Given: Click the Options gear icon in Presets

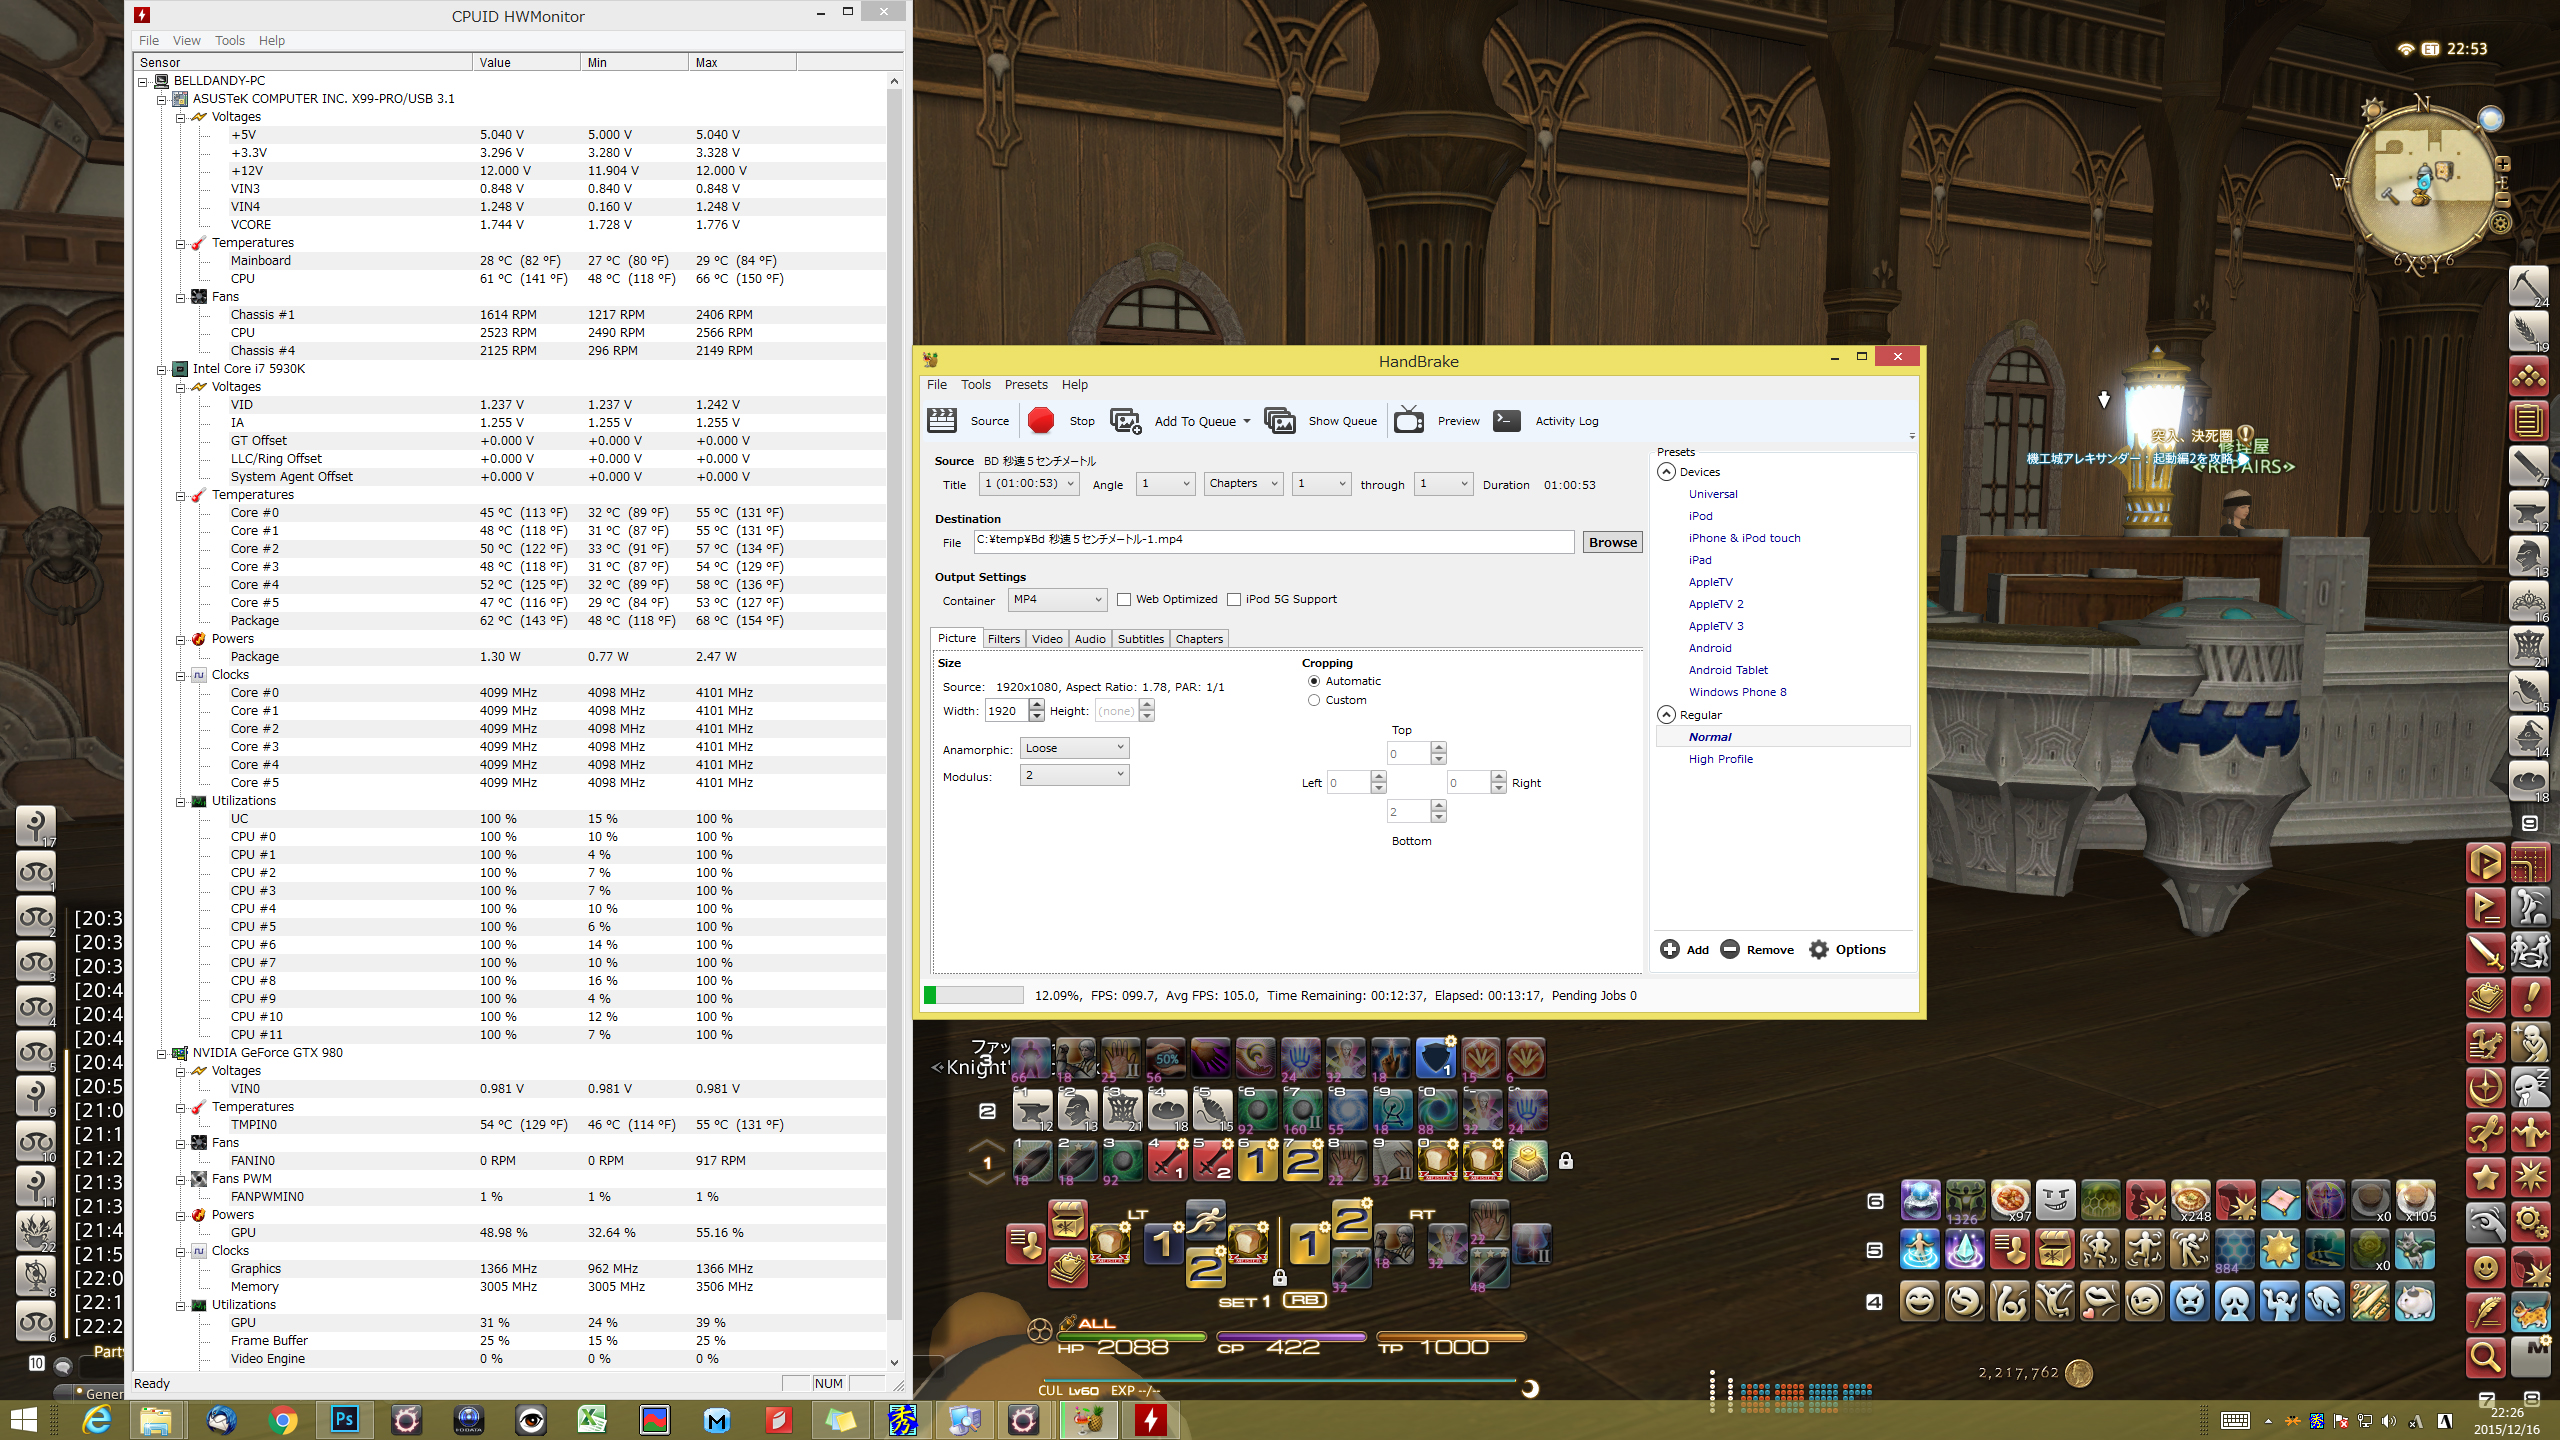Looking at the screenshot, I should pyautogui.click(x=1819, y=950).
